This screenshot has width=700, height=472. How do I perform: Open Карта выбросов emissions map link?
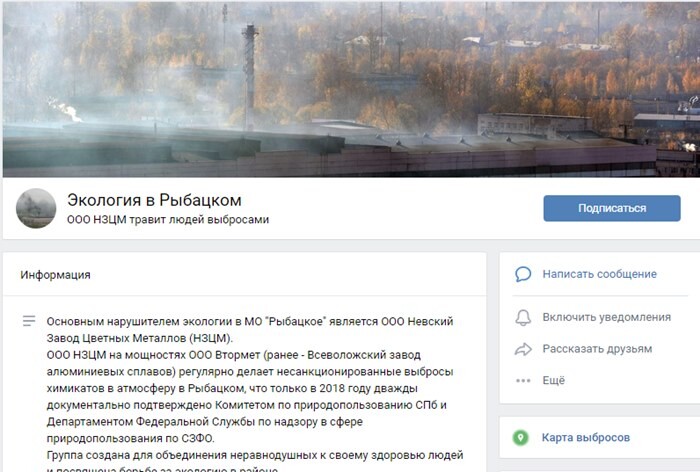585,438
